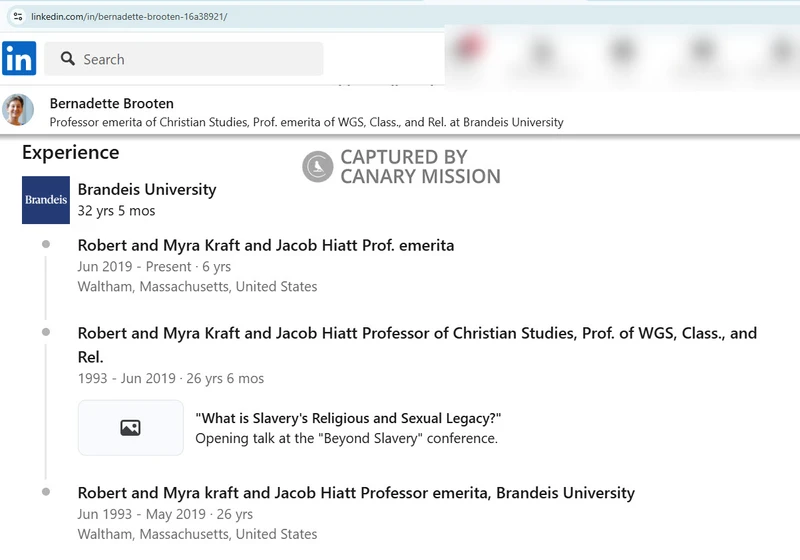The image size is (800, 560).
Task: Click the profile headline under Bernadette Brooten
Action: coord(307,122)
